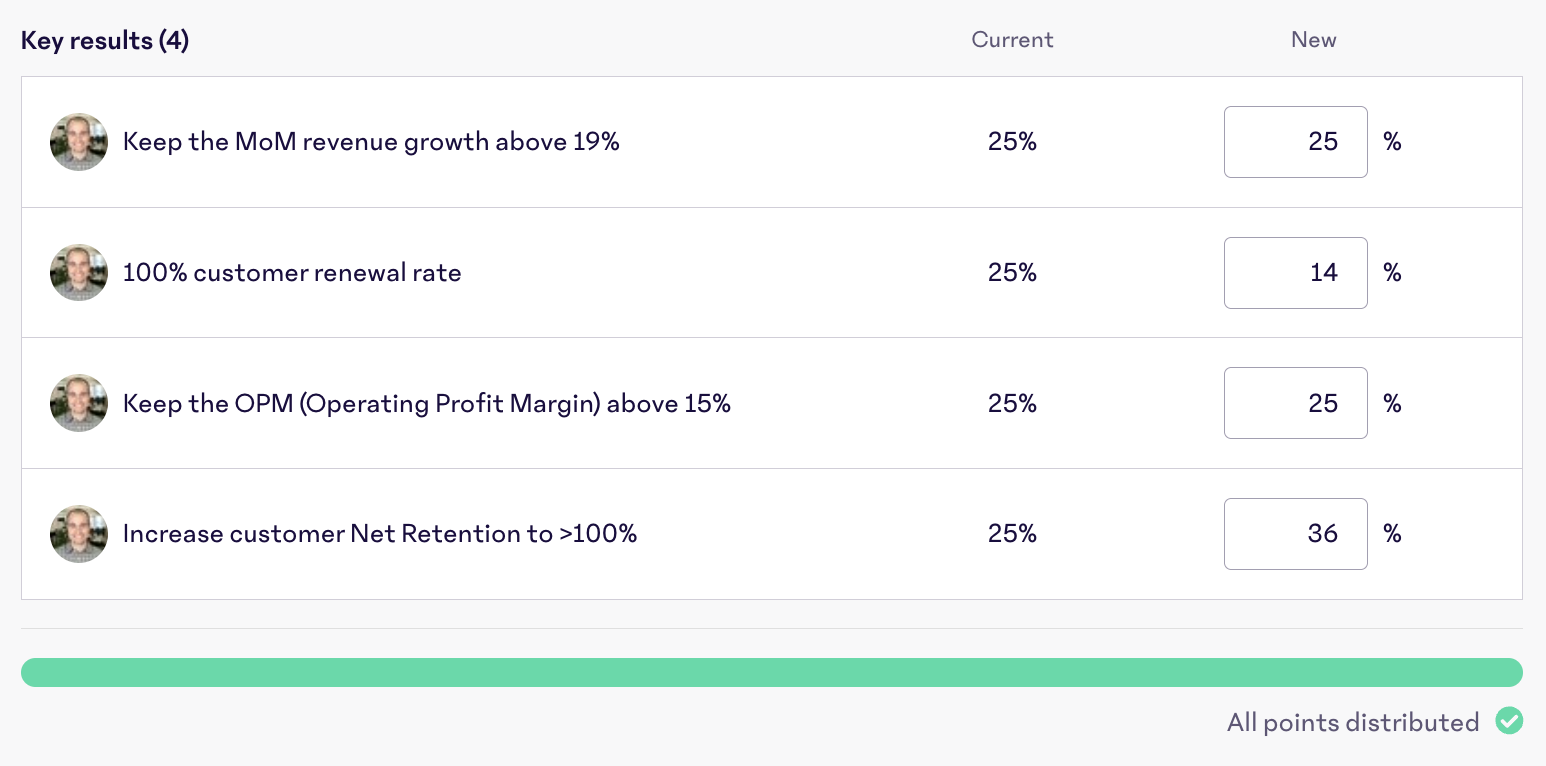This screenshot has height=766, width=1546.
Task: Click the green points distribution progress bar
Action: [771, 672]
